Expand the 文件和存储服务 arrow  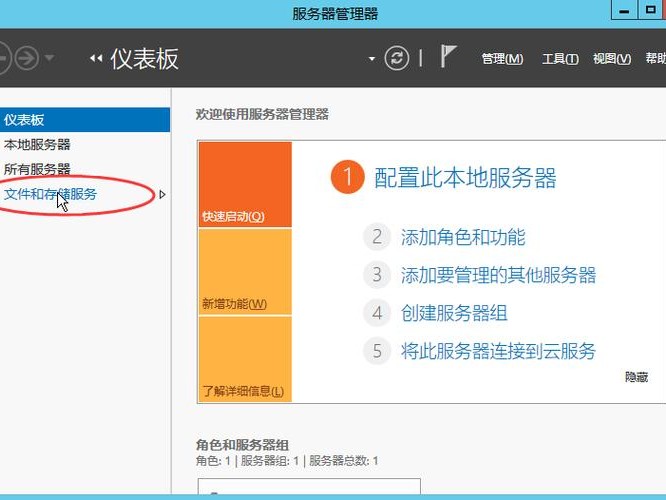162,195
